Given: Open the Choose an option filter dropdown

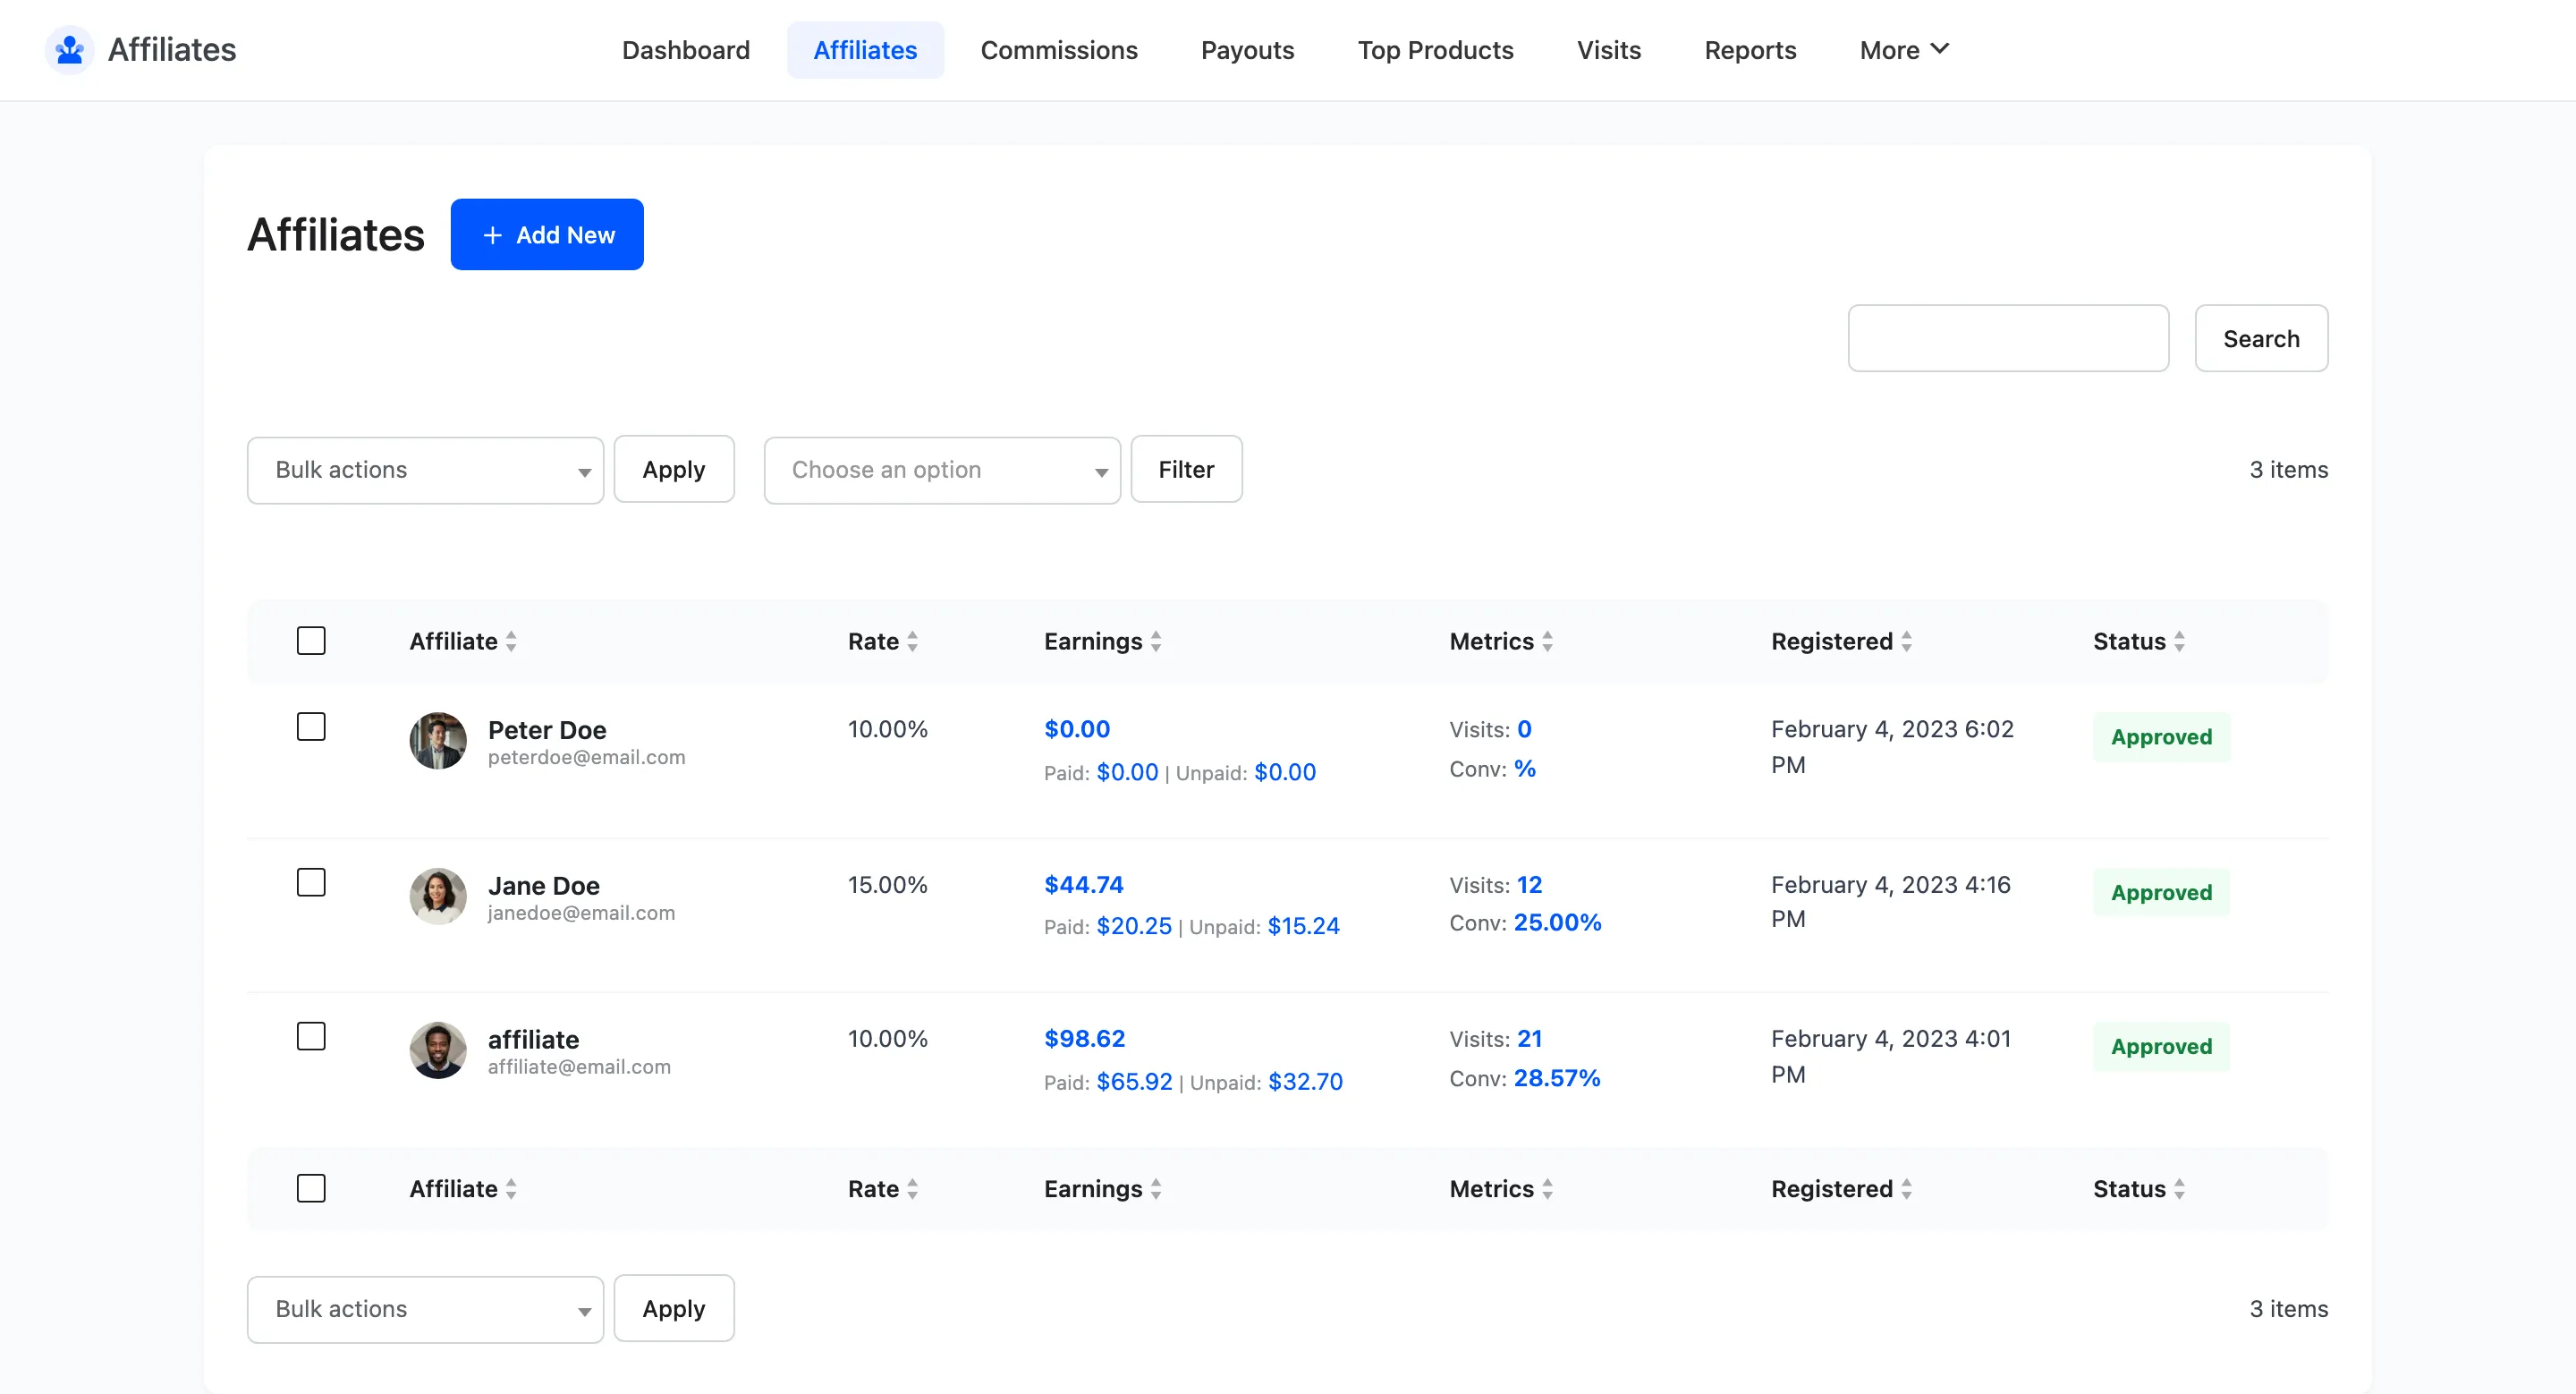Looking at the screenshot, I should point(942,470).
